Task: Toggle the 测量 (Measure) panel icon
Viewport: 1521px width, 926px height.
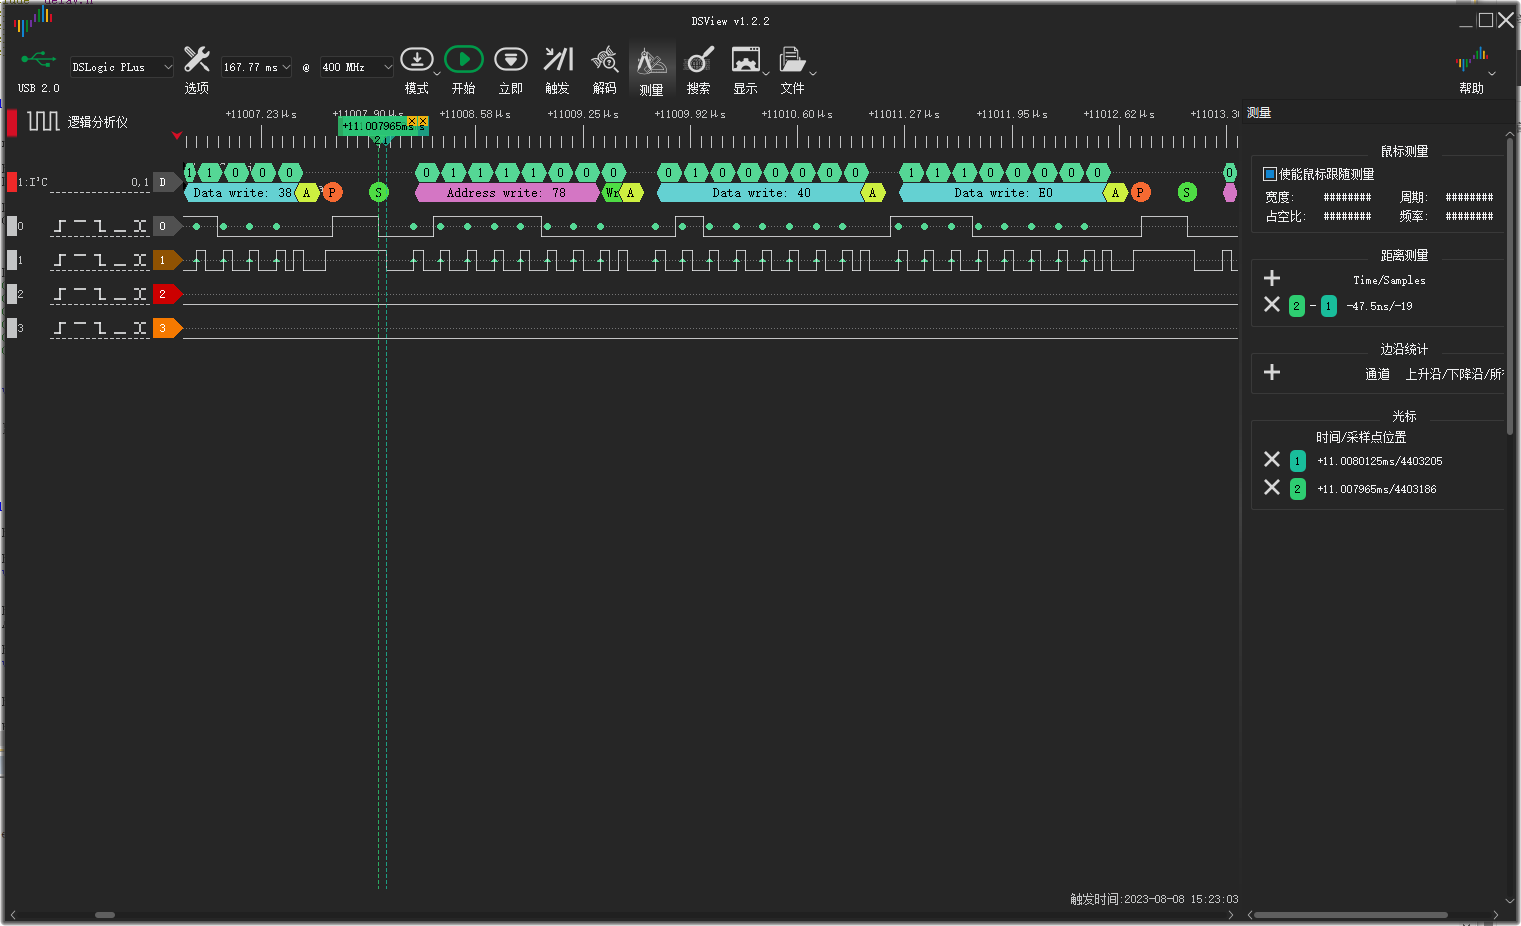Action: pyautogui.click(x=651, y=63)
